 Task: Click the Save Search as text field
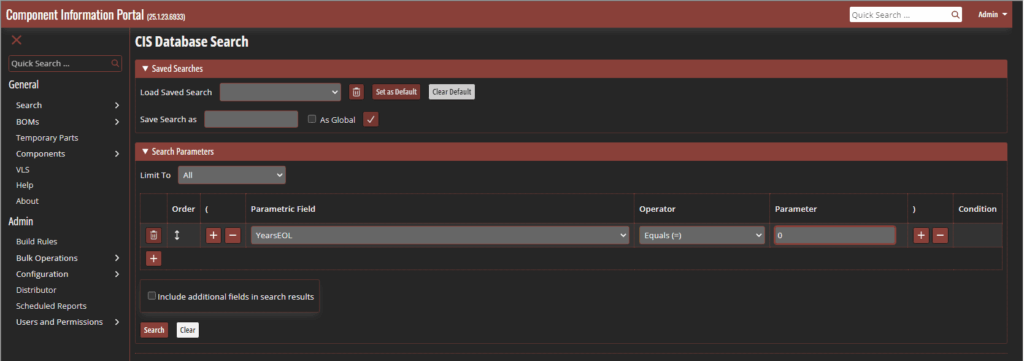point(251,119)
